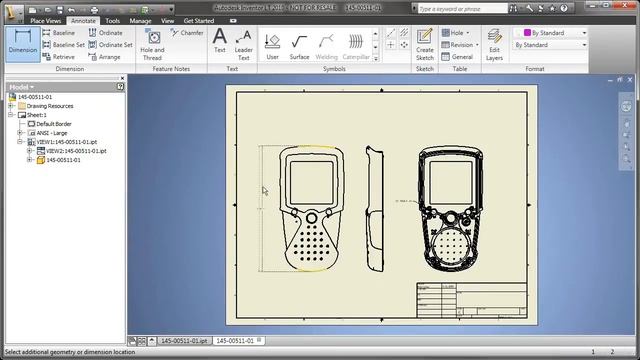Close the Model browser panel
The height and width of the screenshot is (360, 640).
(122, 78)
